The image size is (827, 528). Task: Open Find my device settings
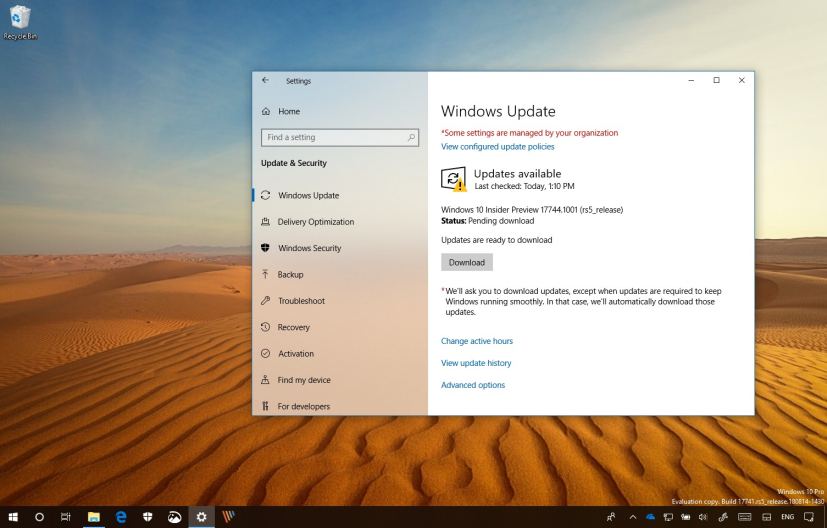coord(296,380)
